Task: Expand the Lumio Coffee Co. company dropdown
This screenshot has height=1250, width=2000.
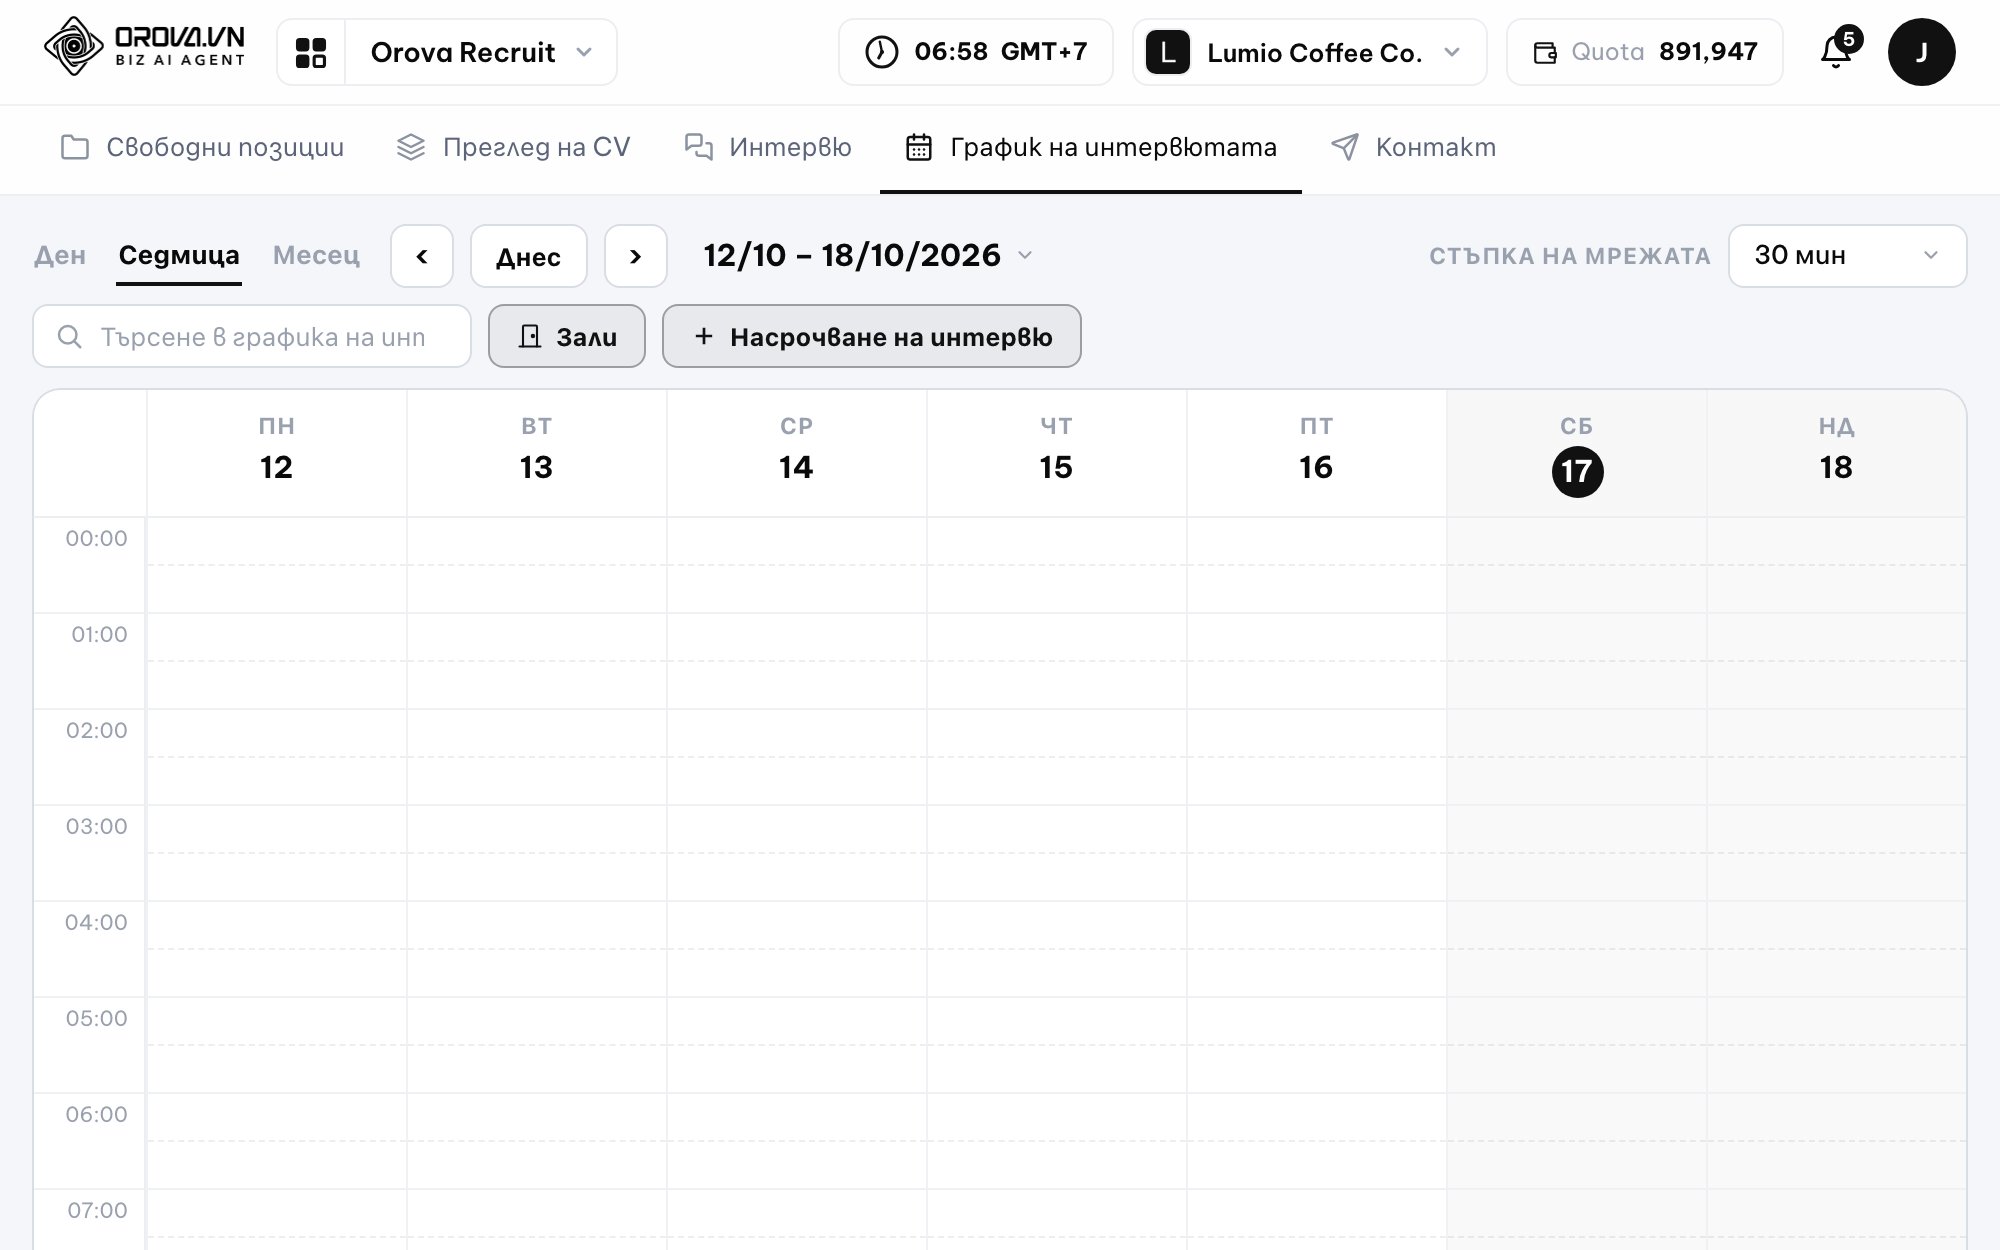Action: pos(1310,52)
